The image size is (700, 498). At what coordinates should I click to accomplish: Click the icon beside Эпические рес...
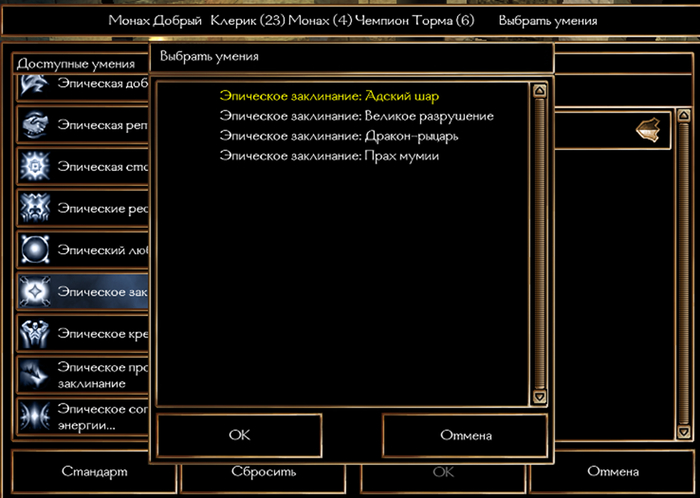coord(34,208)
